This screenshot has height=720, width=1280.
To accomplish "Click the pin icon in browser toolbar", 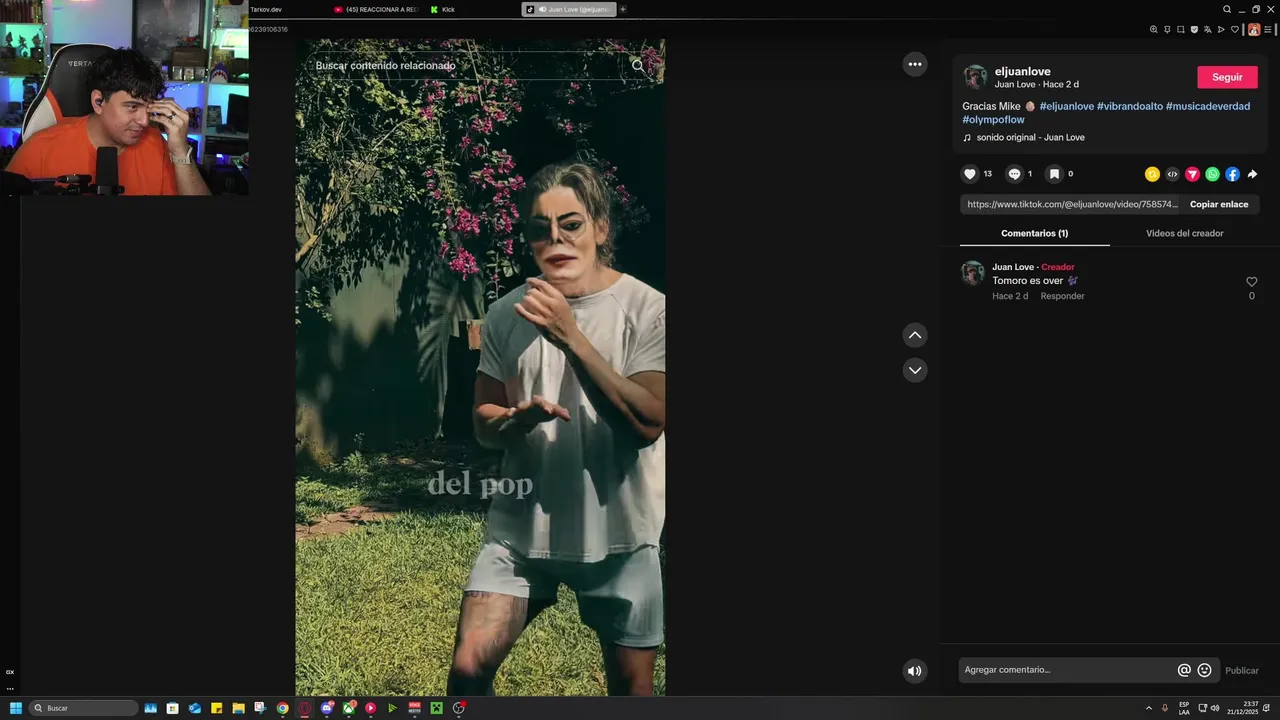I will [x=1167, y=29].
